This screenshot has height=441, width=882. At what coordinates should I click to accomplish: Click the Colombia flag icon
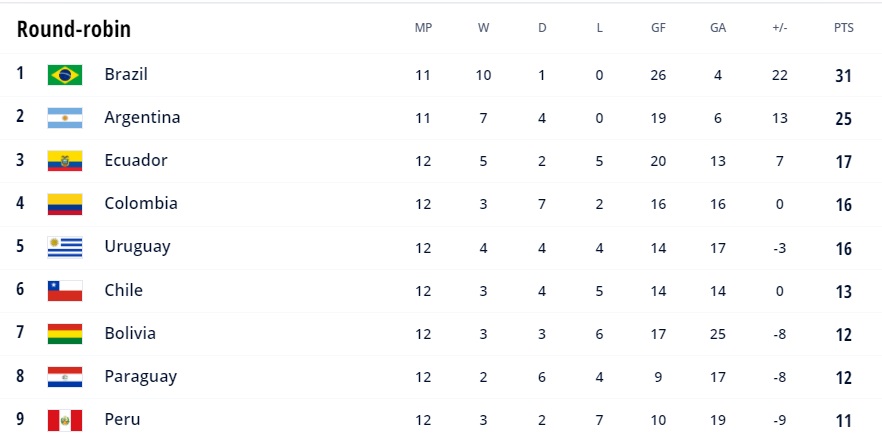point(64,204)
